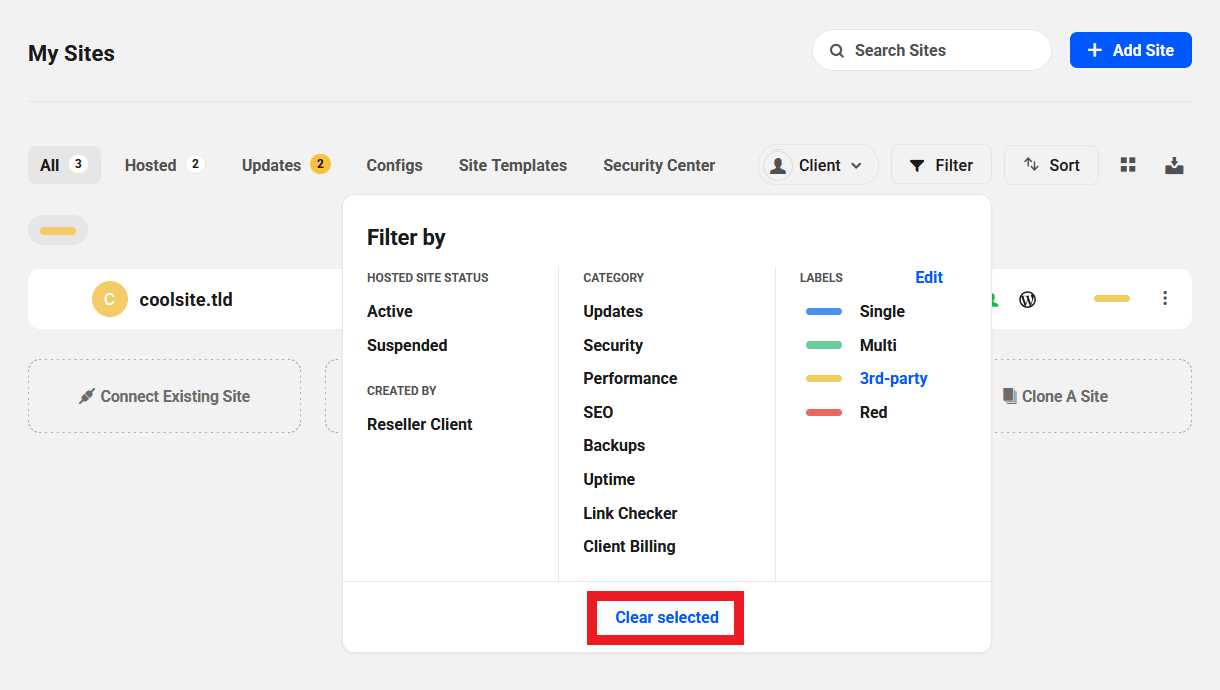Screen dimensions: 1220x690
Task: Toggle the Suspended status filter
Action: tap(407, 345)
